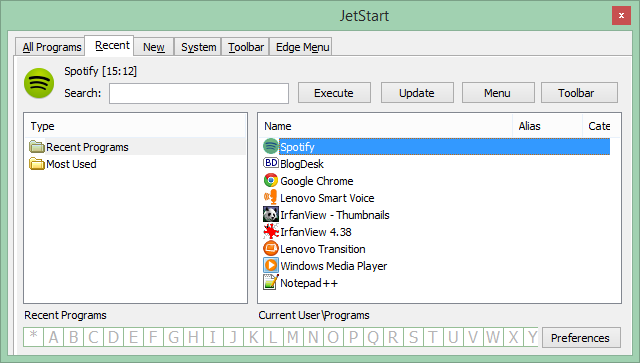
Task: Open Preferences
Action: point(581,338)
